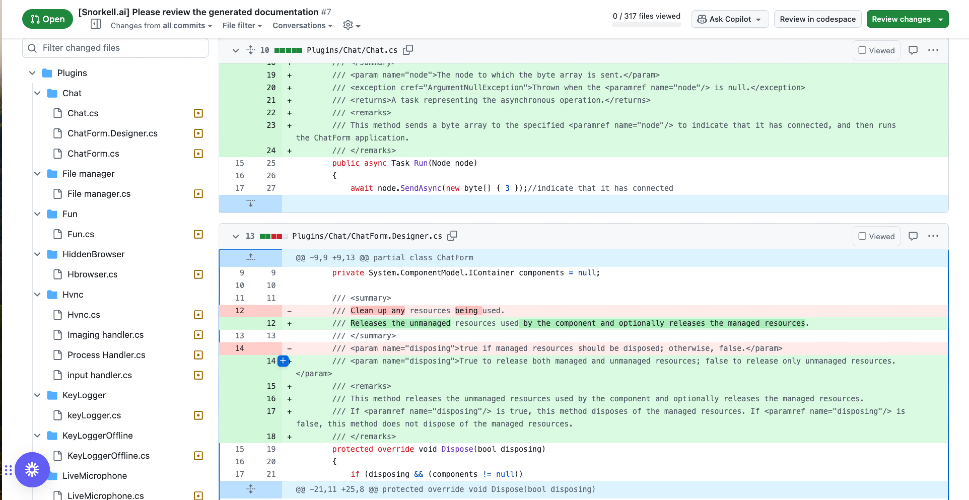Screen dimensions: 969x500
Task: Open three-dot menu for ChatForm.Designer.cs
Action: tap(933, 235)
